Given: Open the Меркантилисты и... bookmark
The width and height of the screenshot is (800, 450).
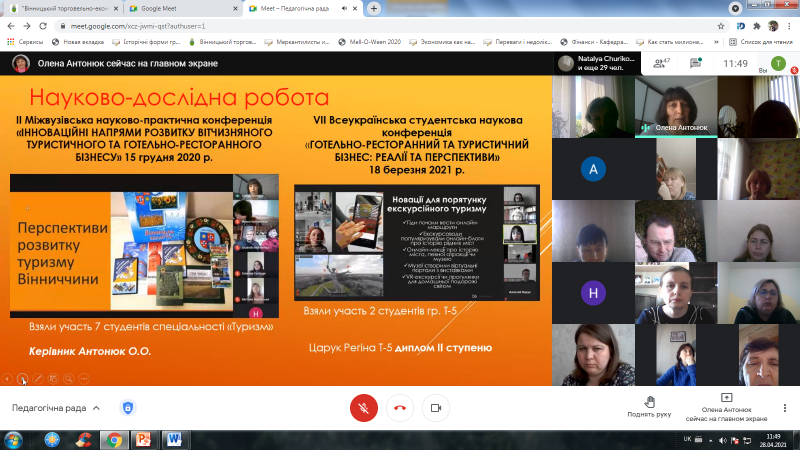Looking at the screenshot, I should pos(297,42).
